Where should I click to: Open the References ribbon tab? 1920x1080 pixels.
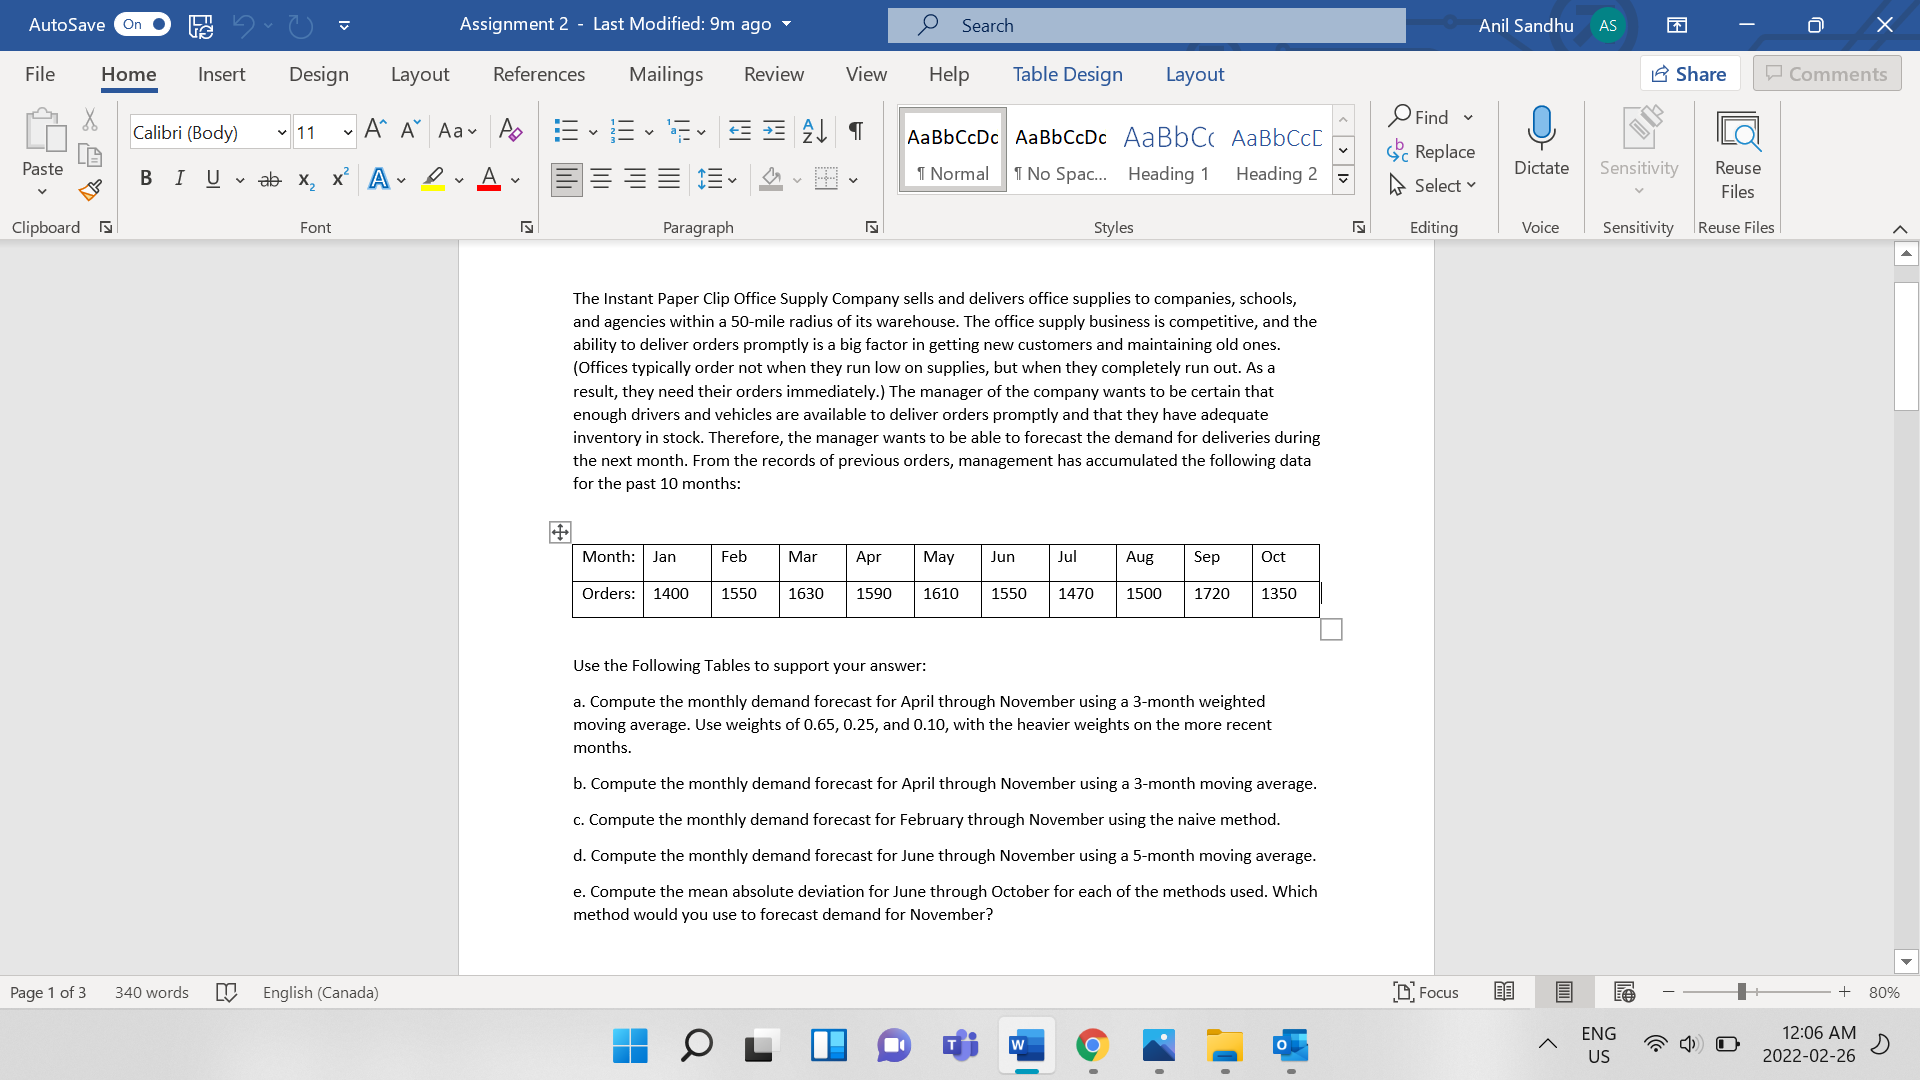539,73
